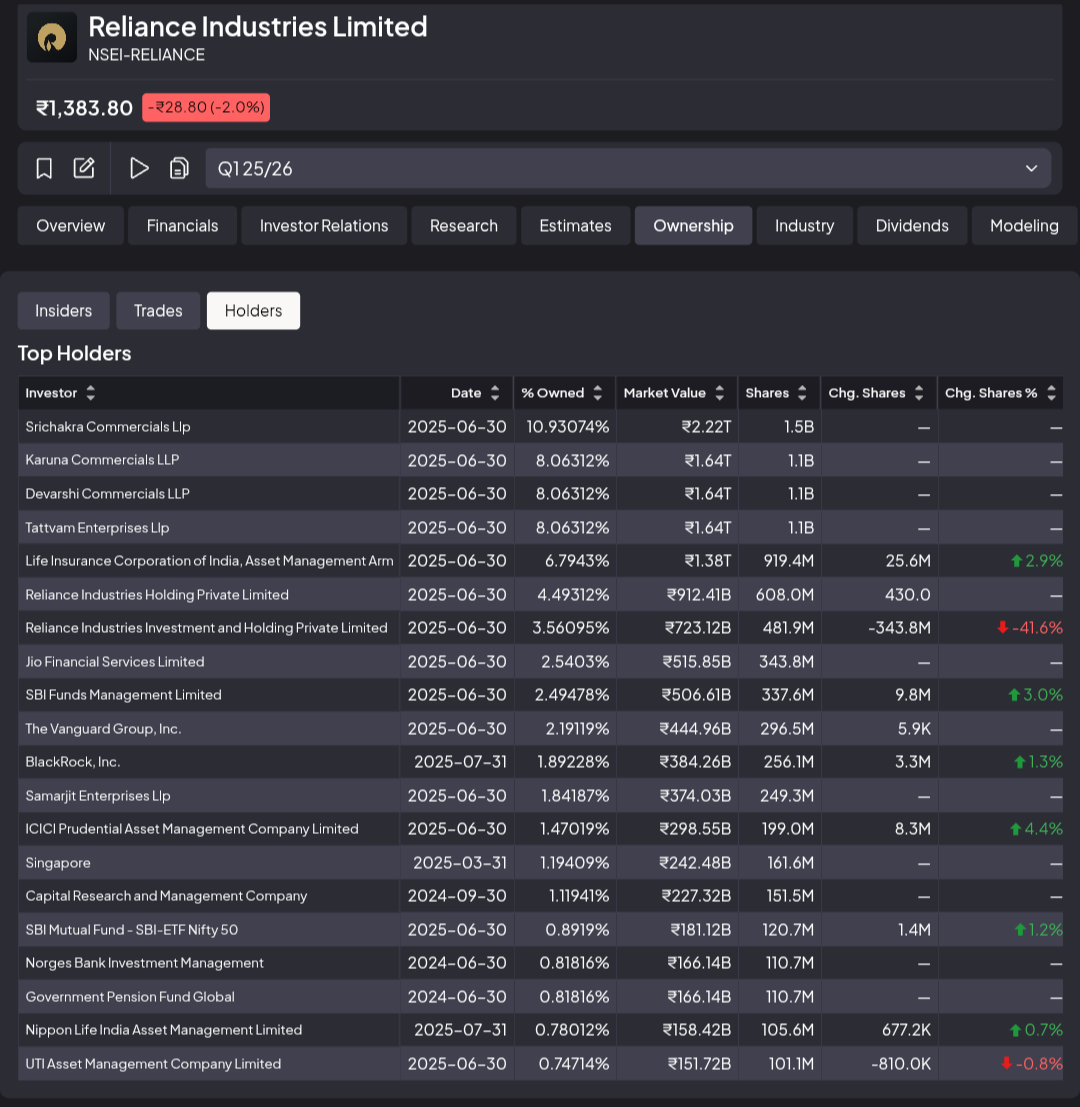Sort holders by Market Value column

(719, 393)
